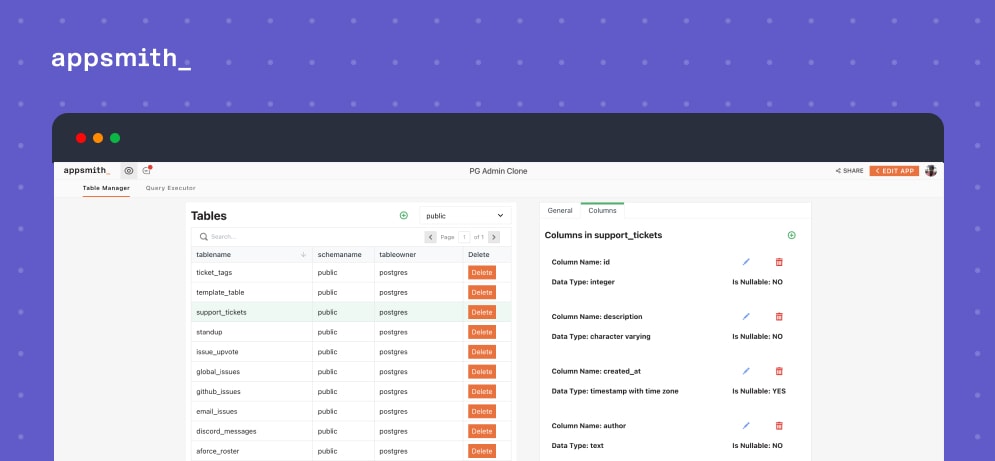Image resolution: width=995 pixels, height=461 pixels.
Task: Click the user profile avatar
Action: click(x=931, y=171)
